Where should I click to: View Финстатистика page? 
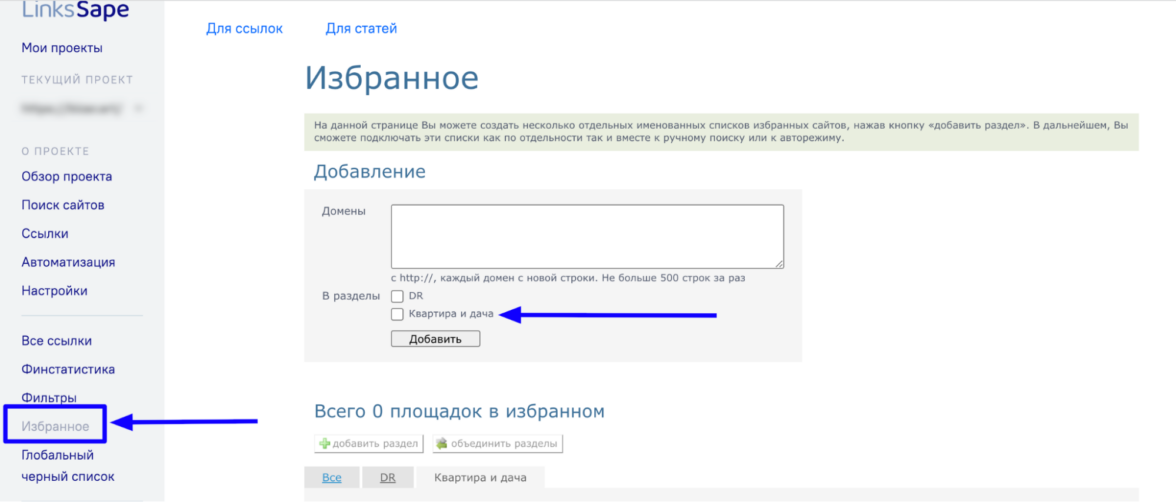pos(68,369)
